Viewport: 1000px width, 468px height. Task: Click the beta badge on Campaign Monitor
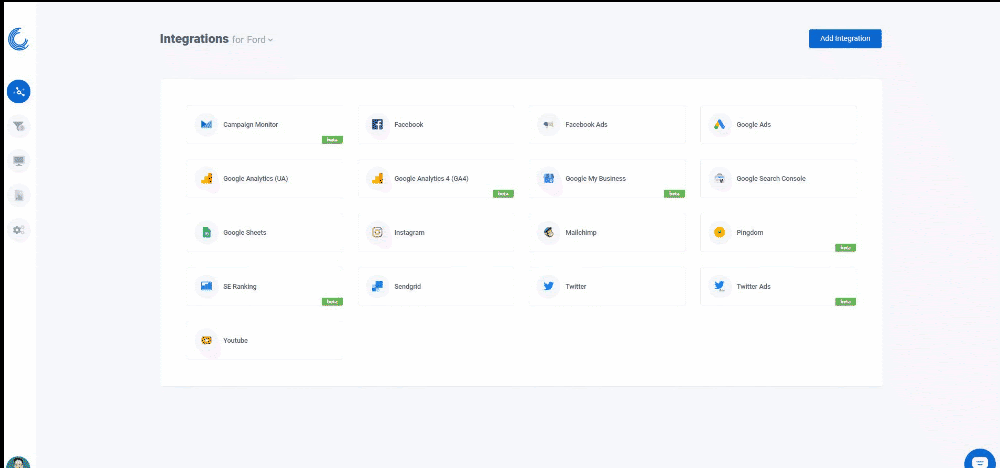[x=332, y=140]
